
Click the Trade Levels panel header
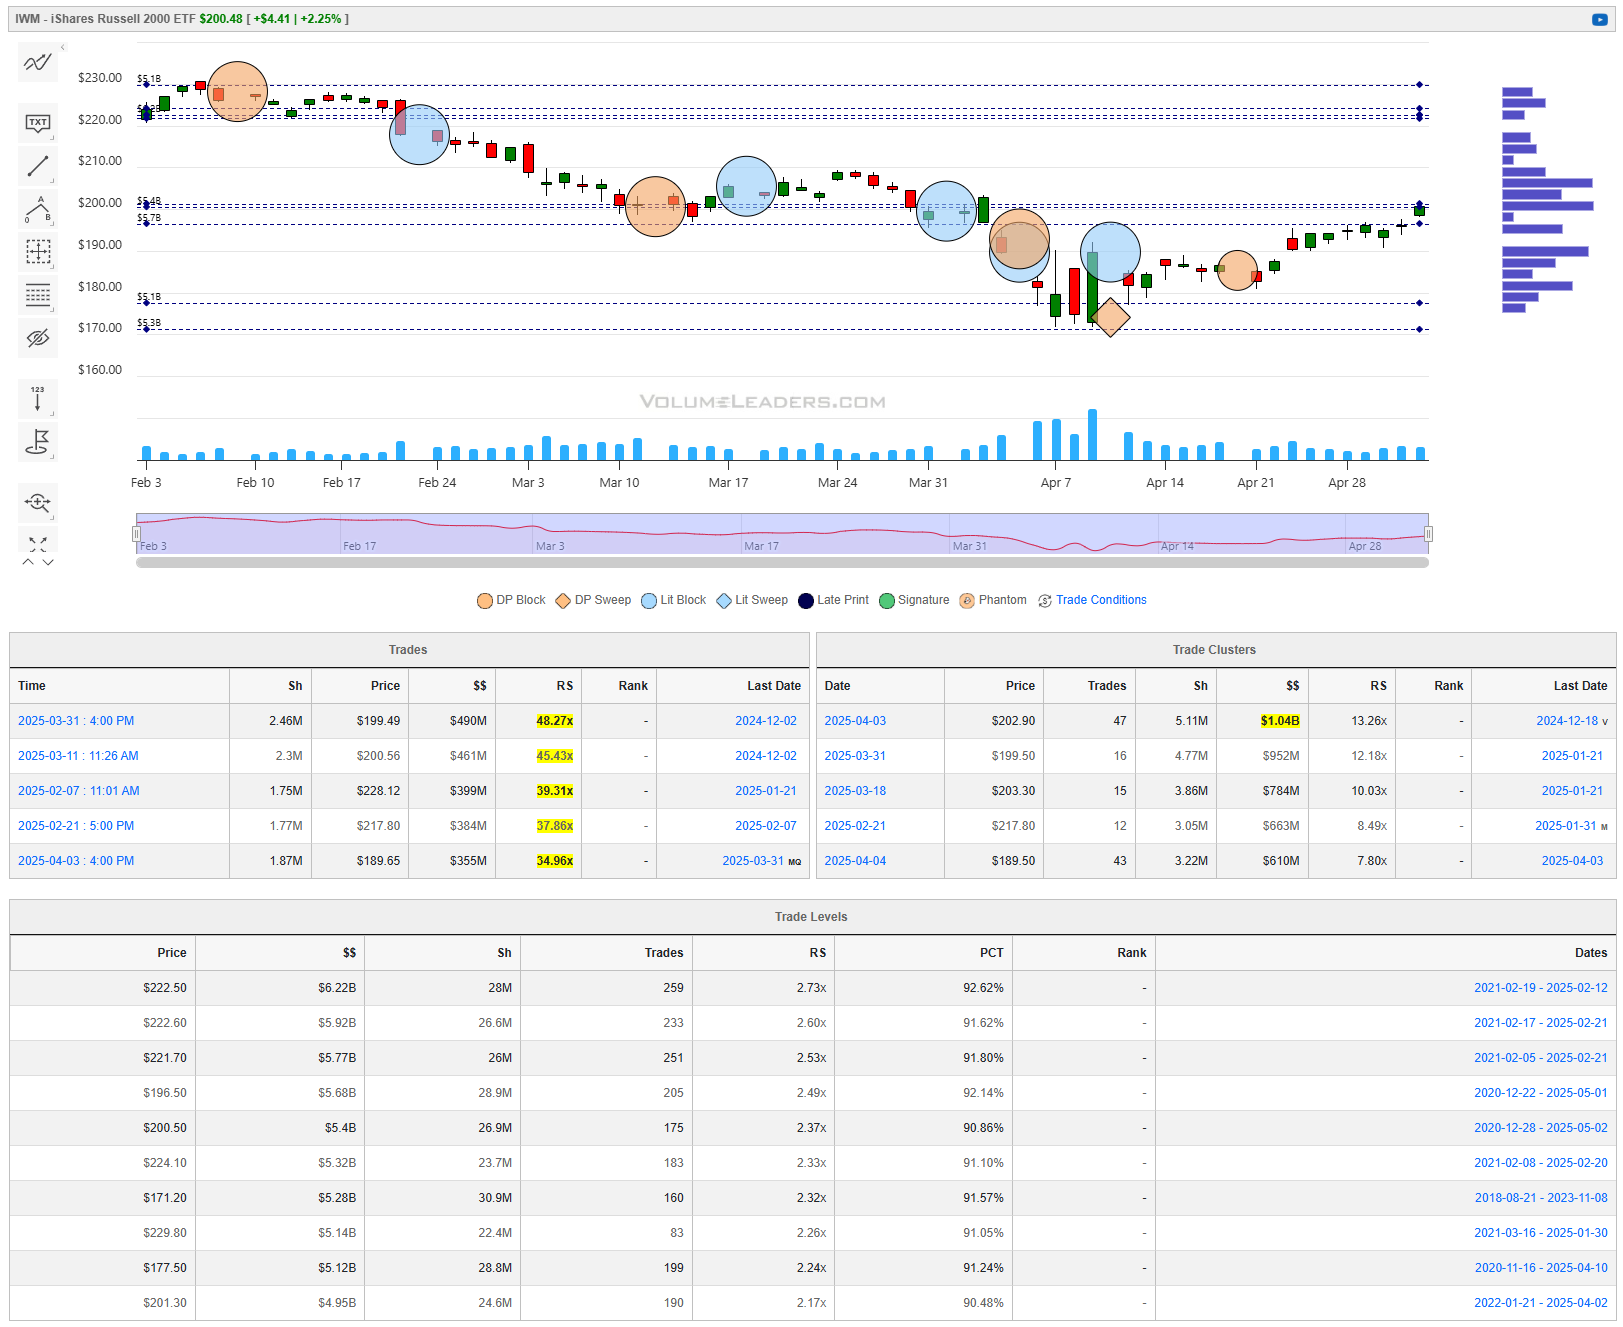tap(811, 917)
